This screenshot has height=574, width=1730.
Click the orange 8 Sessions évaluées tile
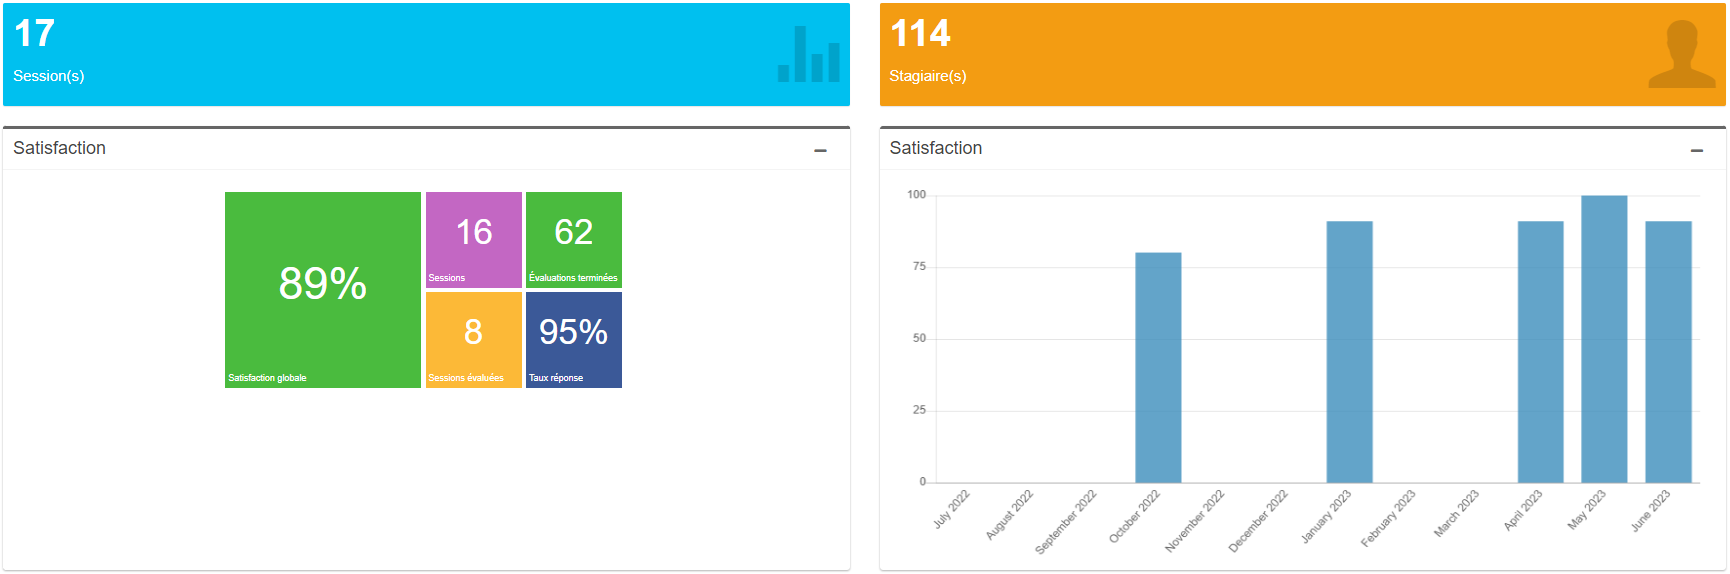click(x=473, y=340)
